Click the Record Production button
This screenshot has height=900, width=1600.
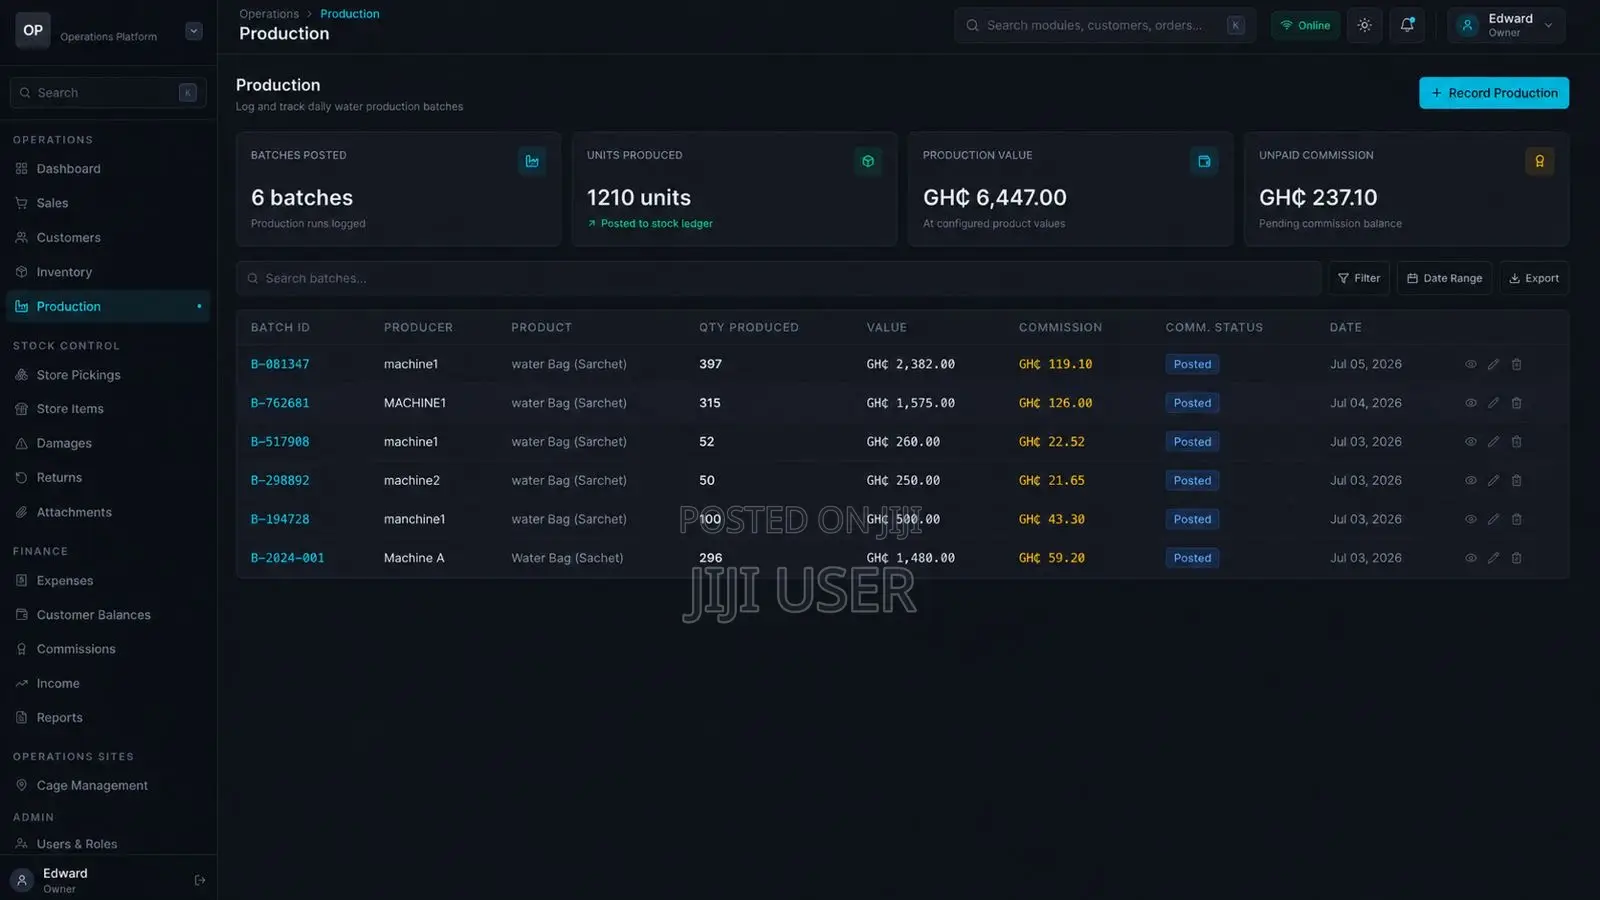(1494, 93)
